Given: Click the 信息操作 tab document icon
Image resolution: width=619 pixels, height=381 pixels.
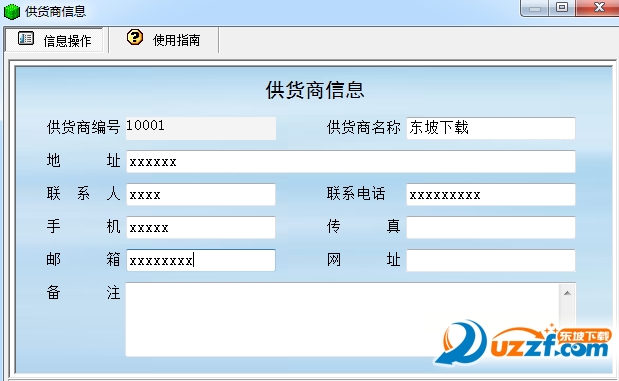Looking at the screenshot, I should (26, 38).
